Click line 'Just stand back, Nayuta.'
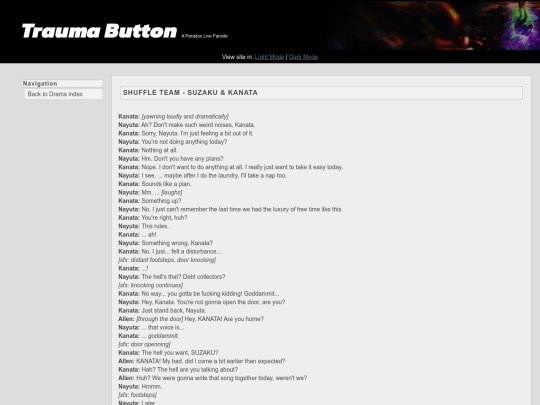This screenshot has width=540, height=405. (174, 310)
